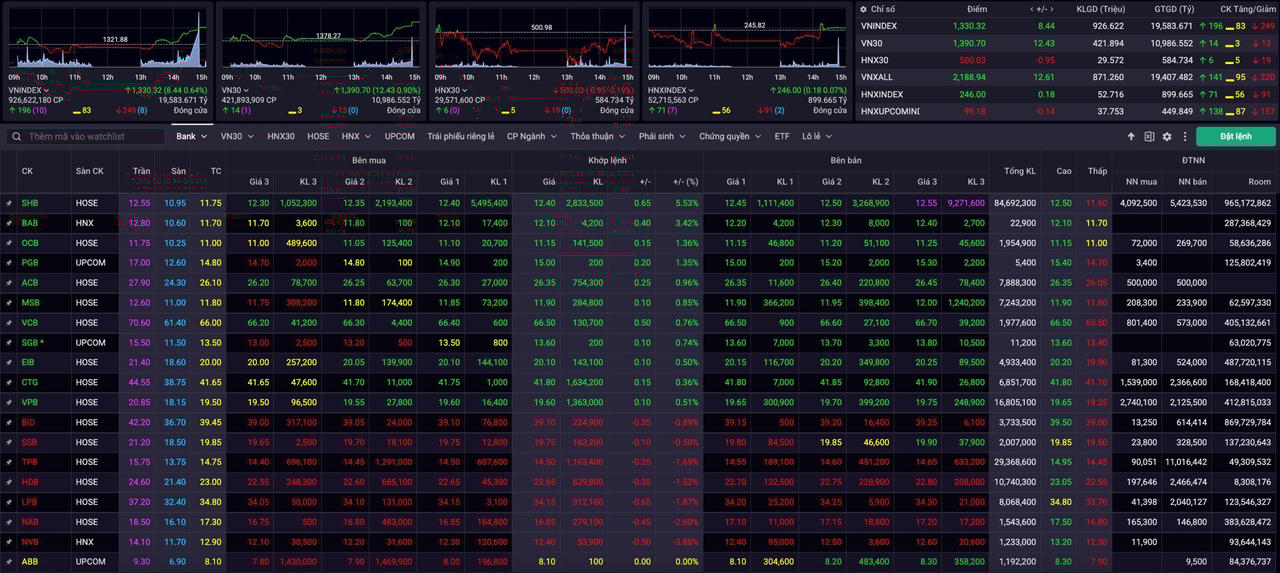Toggle pin on the CTG row
The image size is (1280, 573).
9,382
